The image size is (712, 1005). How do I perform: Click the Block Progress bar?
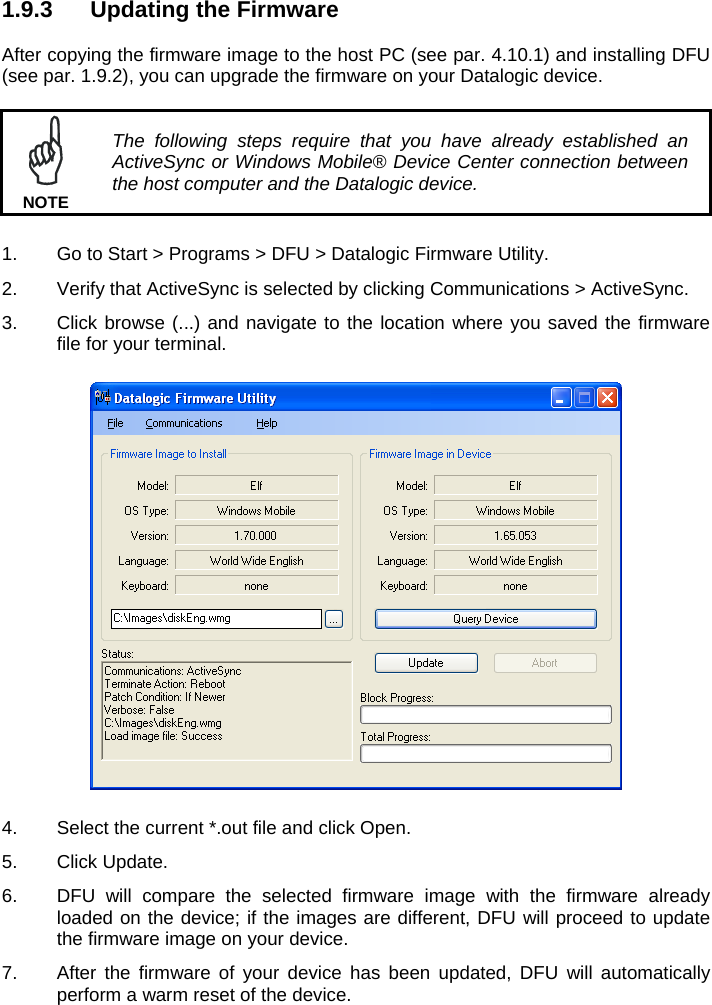[486, 715]
